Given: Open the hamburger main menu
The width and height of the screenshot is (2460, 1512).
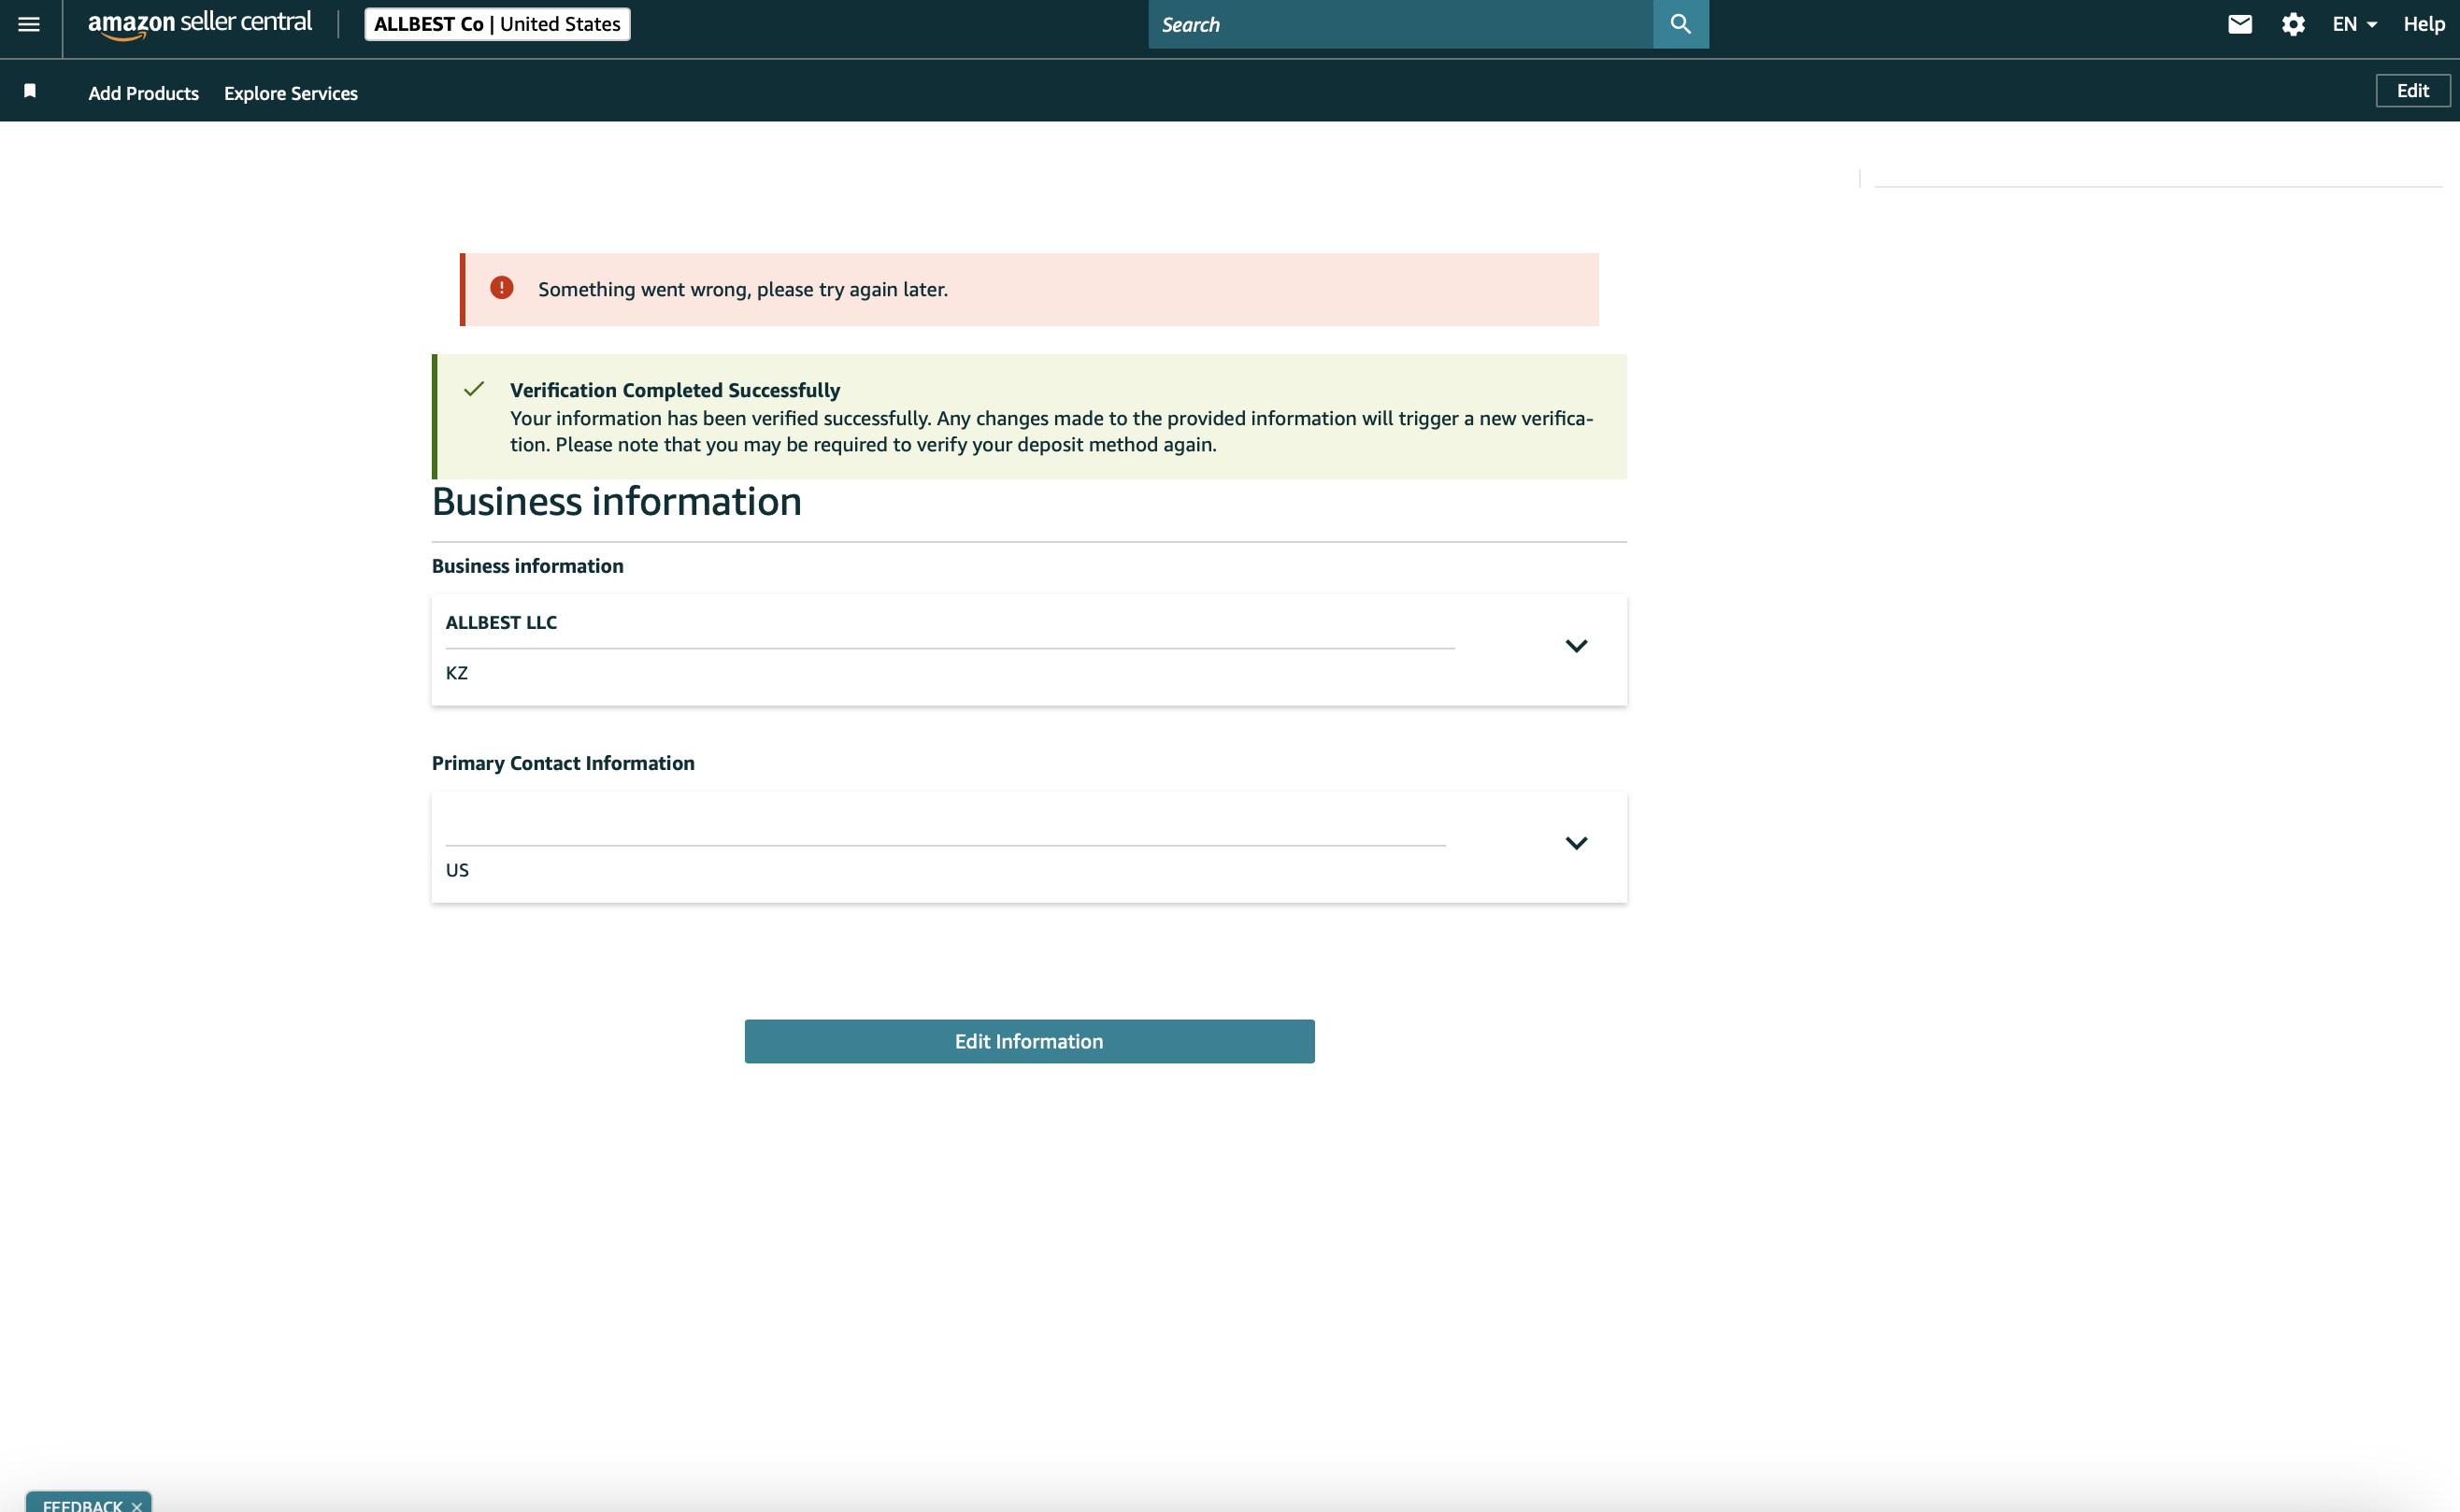Looking at the screenshot, I should (29, 24).
